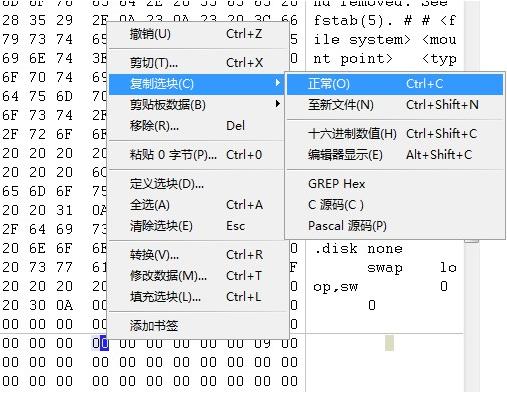Click 'op,sw' in text column
The width and height of the screenshot is (507, 394).
click(335, 287)
